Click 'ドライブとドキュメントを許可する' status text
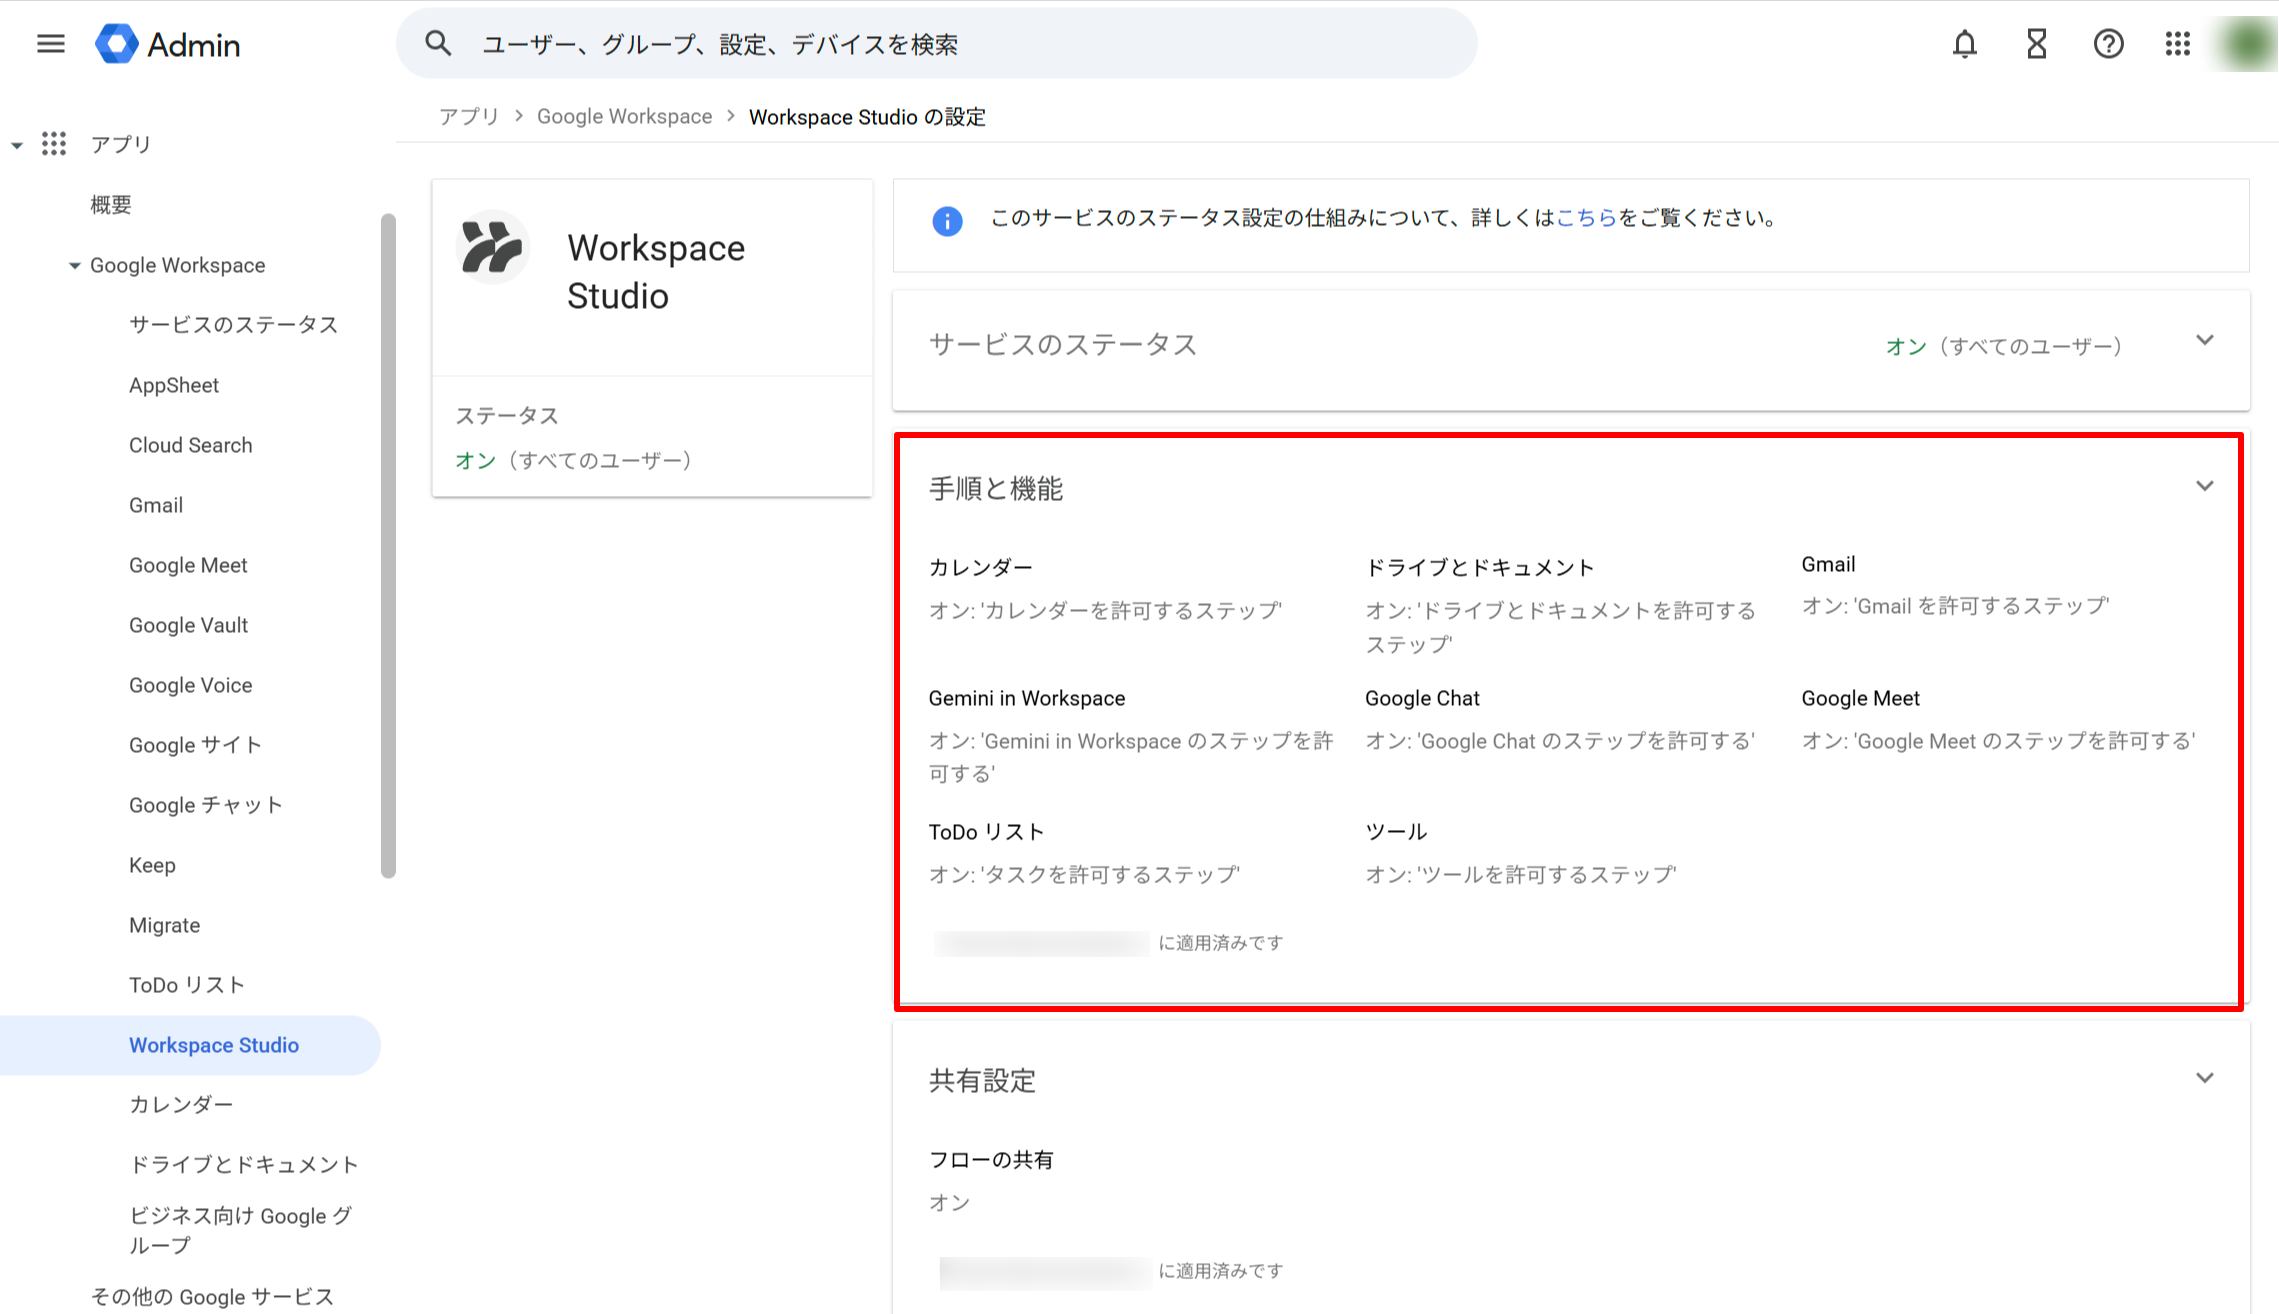 [1560, 627]
